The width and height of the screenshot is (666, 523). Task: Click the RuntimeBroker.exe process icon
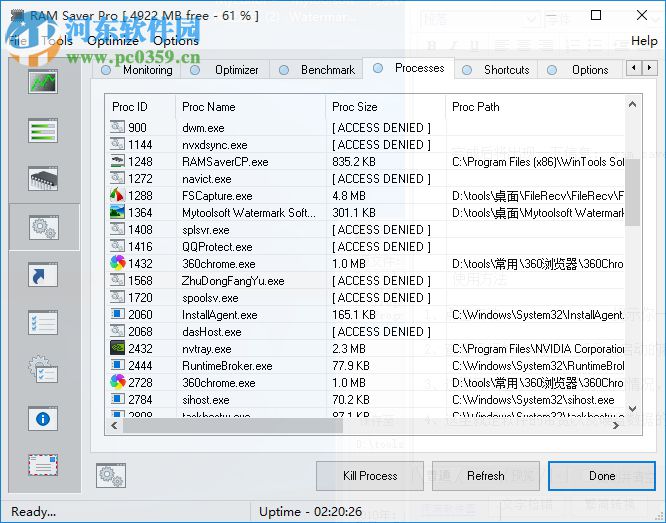[117, 365]
